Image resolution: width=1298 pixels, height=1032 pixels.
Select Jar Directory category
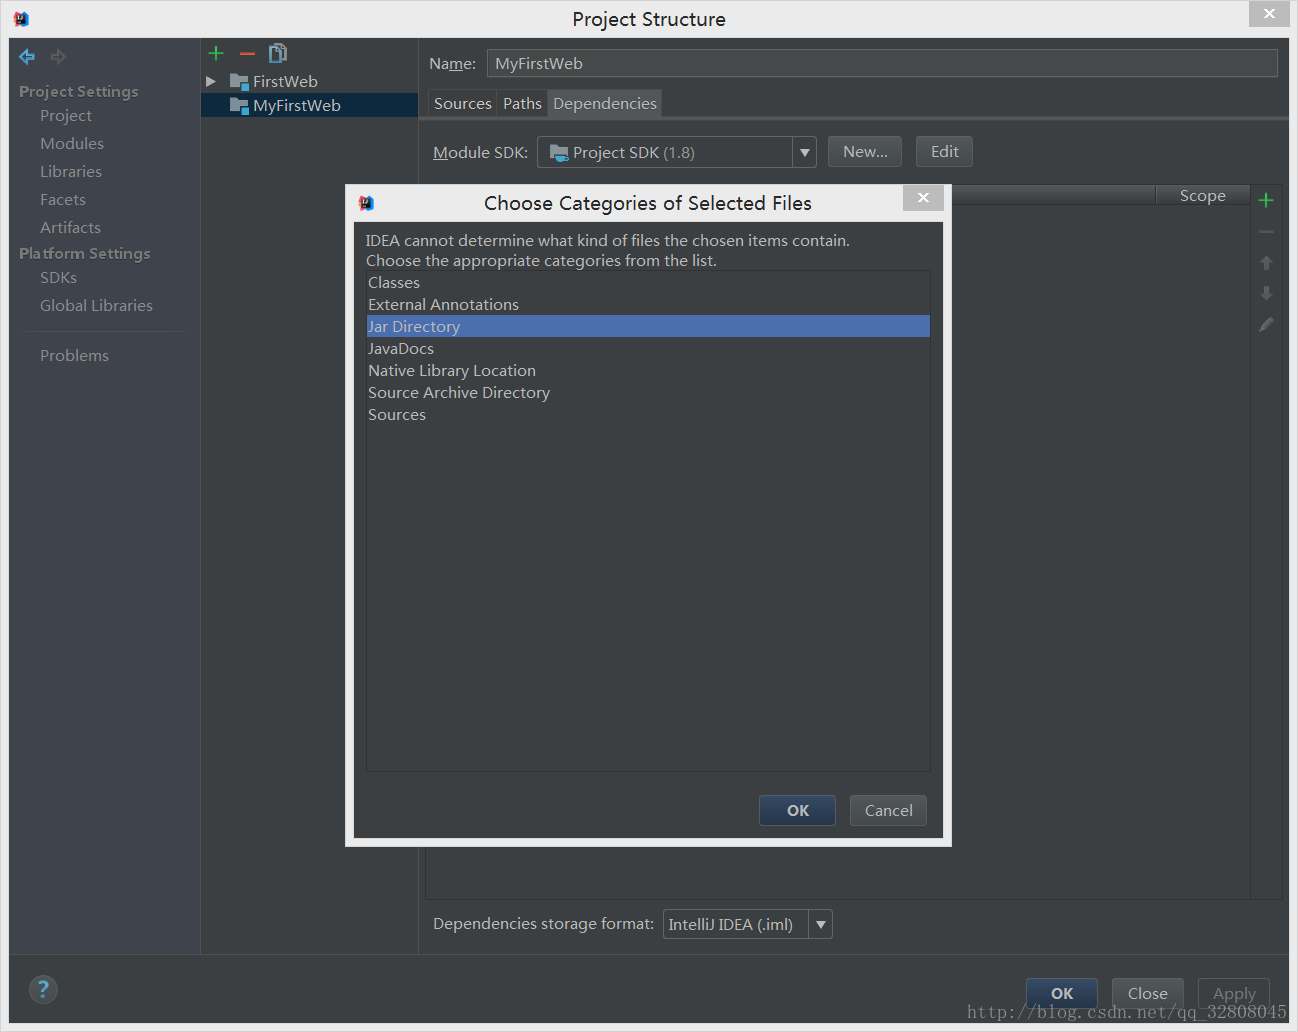point(648,327)
